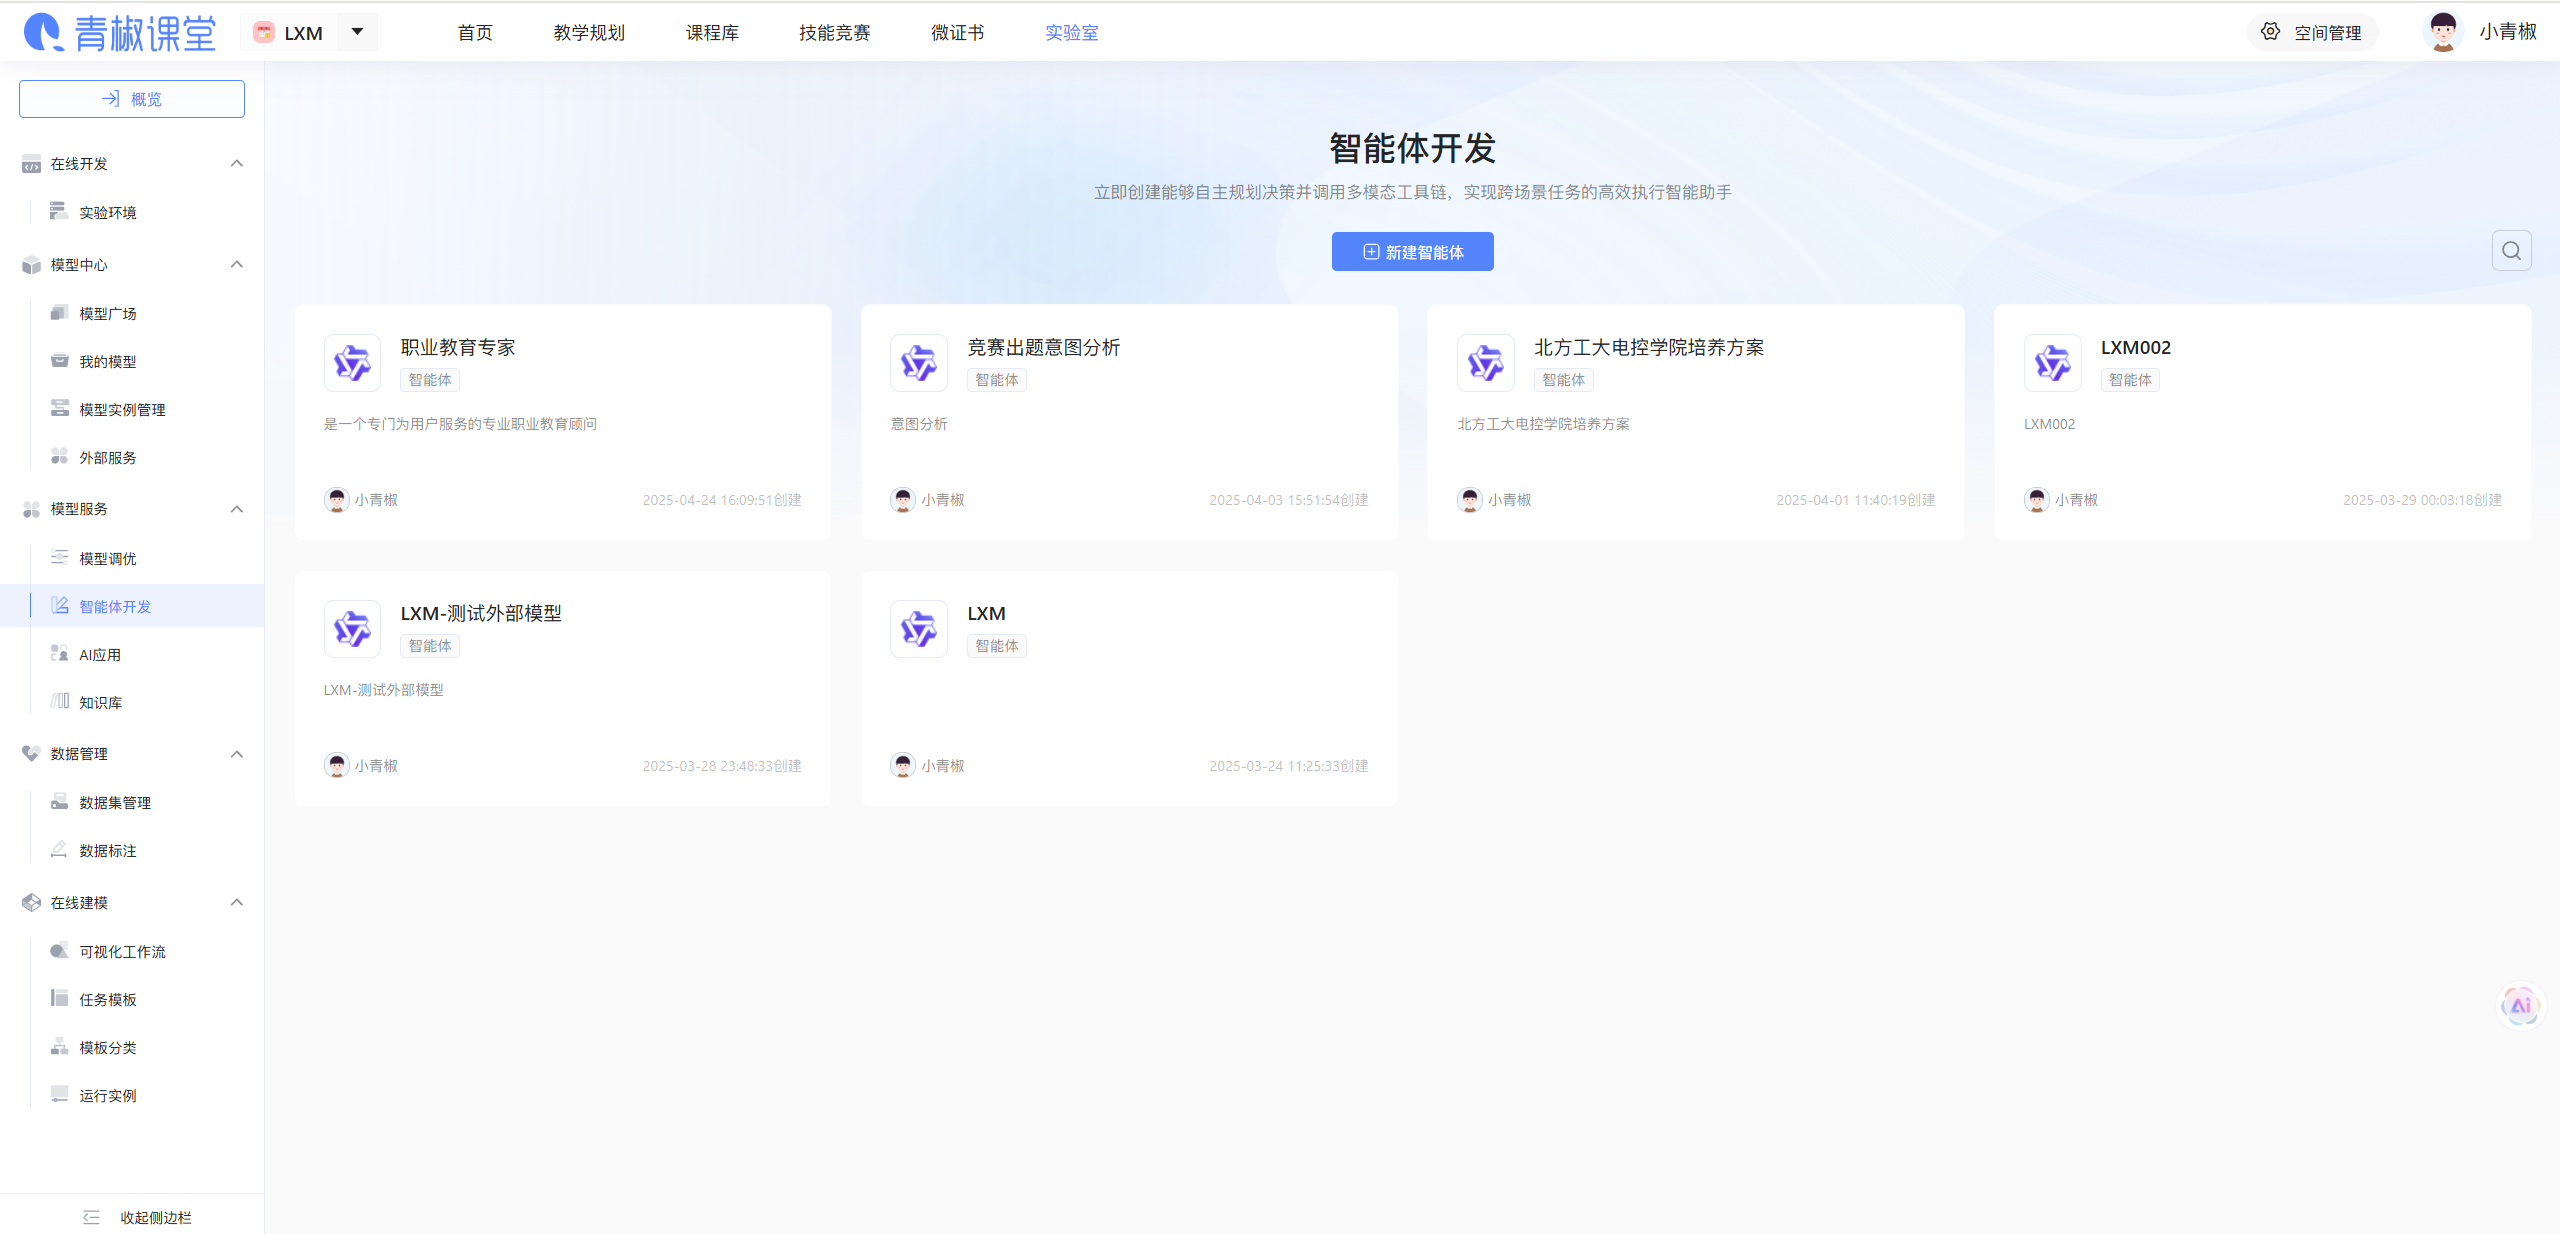Screen dimensions: 2560x1234
Task: Open the 技能竞赛 nav menu item
Action: pyautogui.click(x=834, y=33)
